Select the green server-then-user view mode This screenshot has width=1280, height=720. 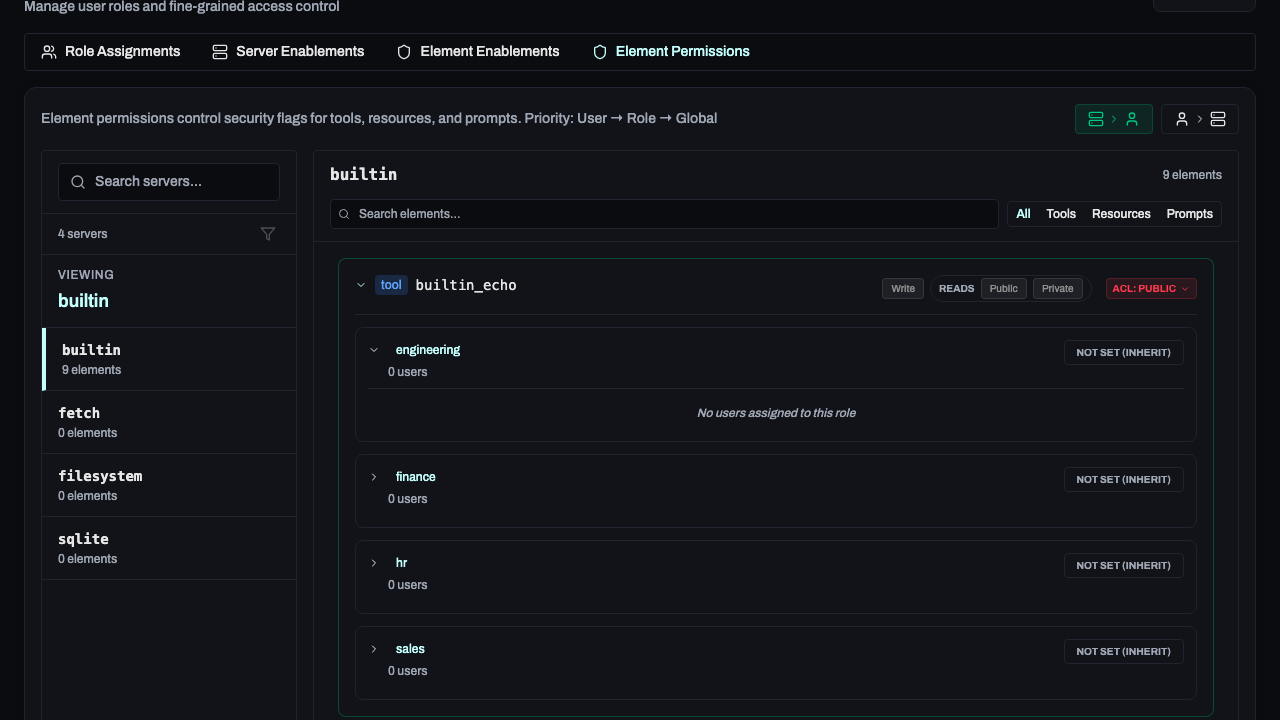1113,118
